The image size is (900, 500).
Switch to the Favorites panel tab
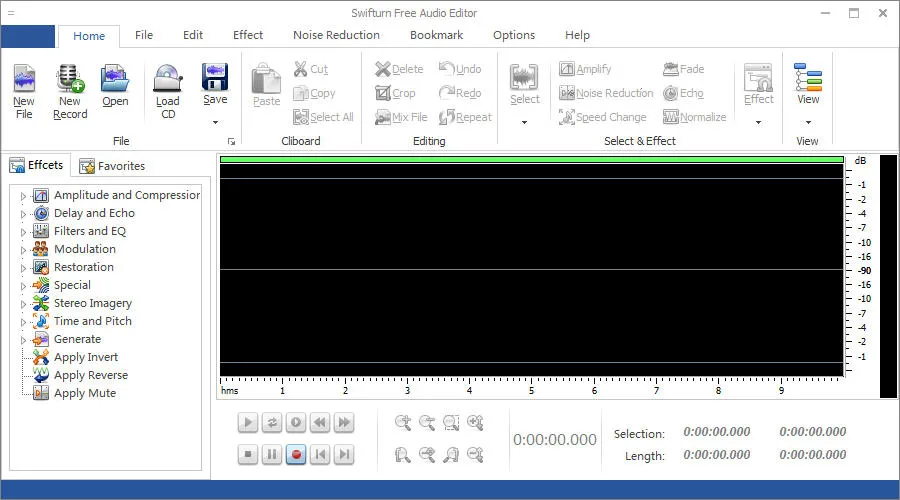tap(112, 166)
